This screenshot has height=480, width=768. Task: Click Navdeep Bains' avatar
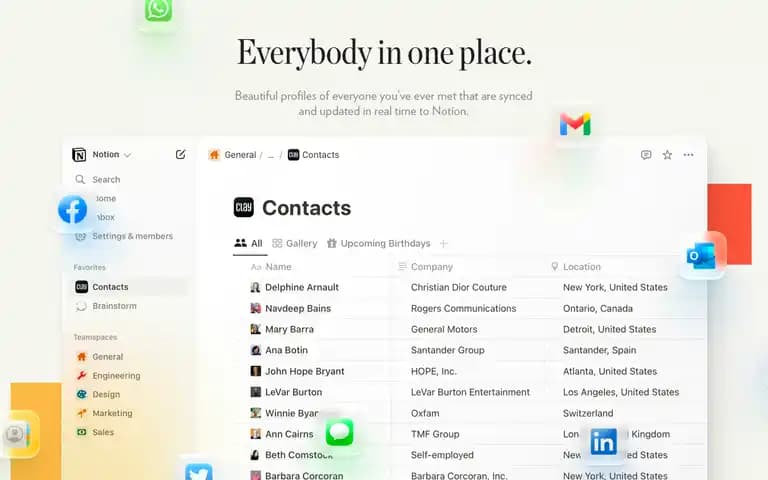click(x=255, y=308)
